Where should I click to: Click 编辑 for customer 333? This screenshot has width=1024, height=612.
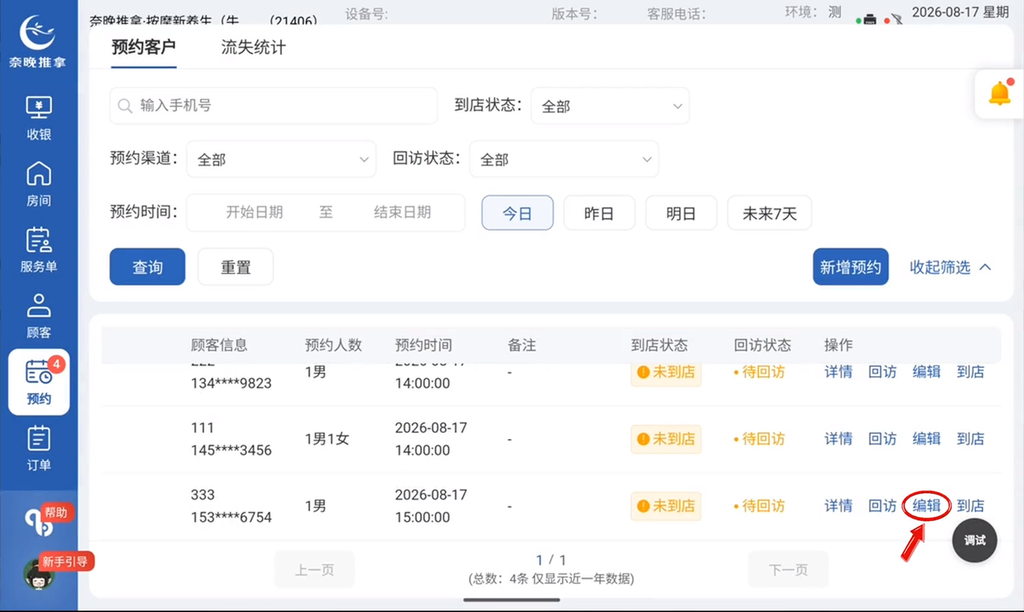[x=926, y=506]
